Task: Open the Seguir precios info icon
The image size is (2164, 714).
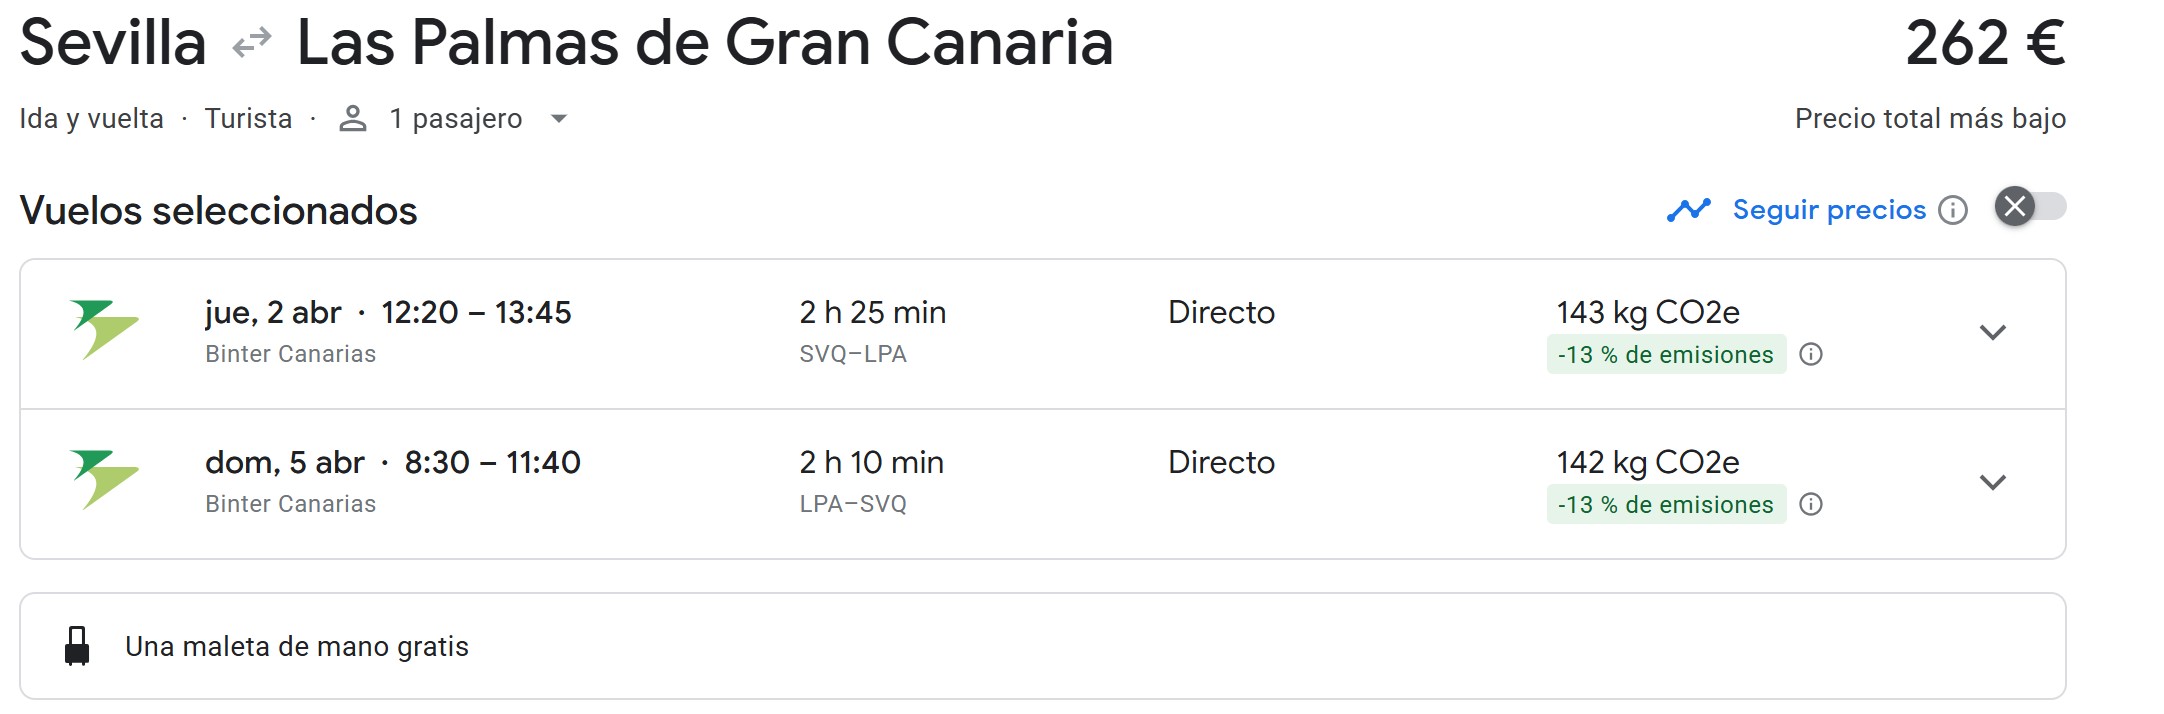Action: click(1952, 210)
